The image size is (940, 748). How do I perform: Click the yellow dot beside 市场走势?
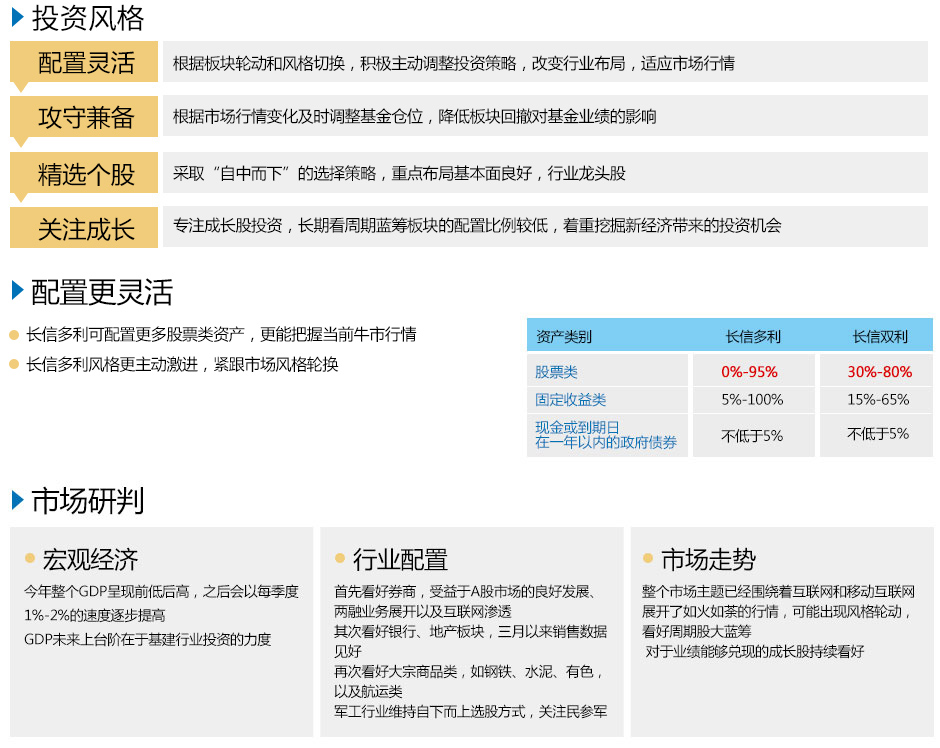point(648,559)
